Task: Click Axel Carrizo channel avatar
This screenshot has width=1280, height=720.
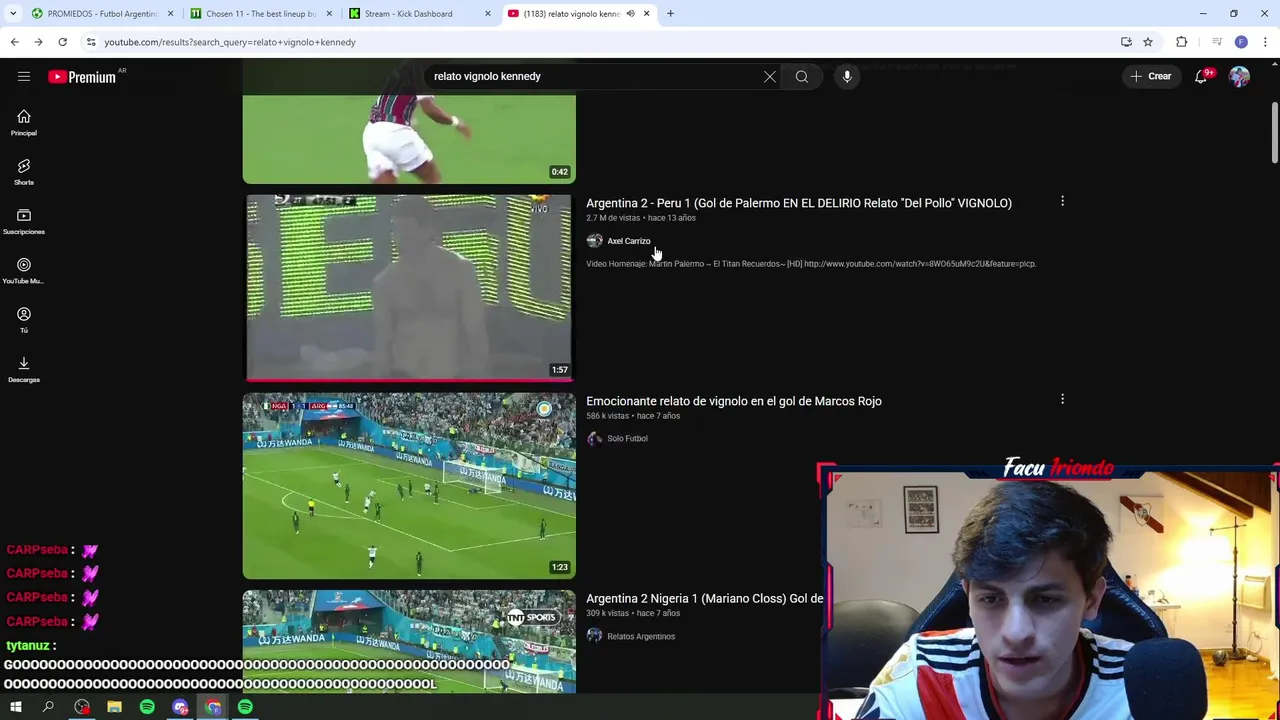Action: click(x=594, y=241)
